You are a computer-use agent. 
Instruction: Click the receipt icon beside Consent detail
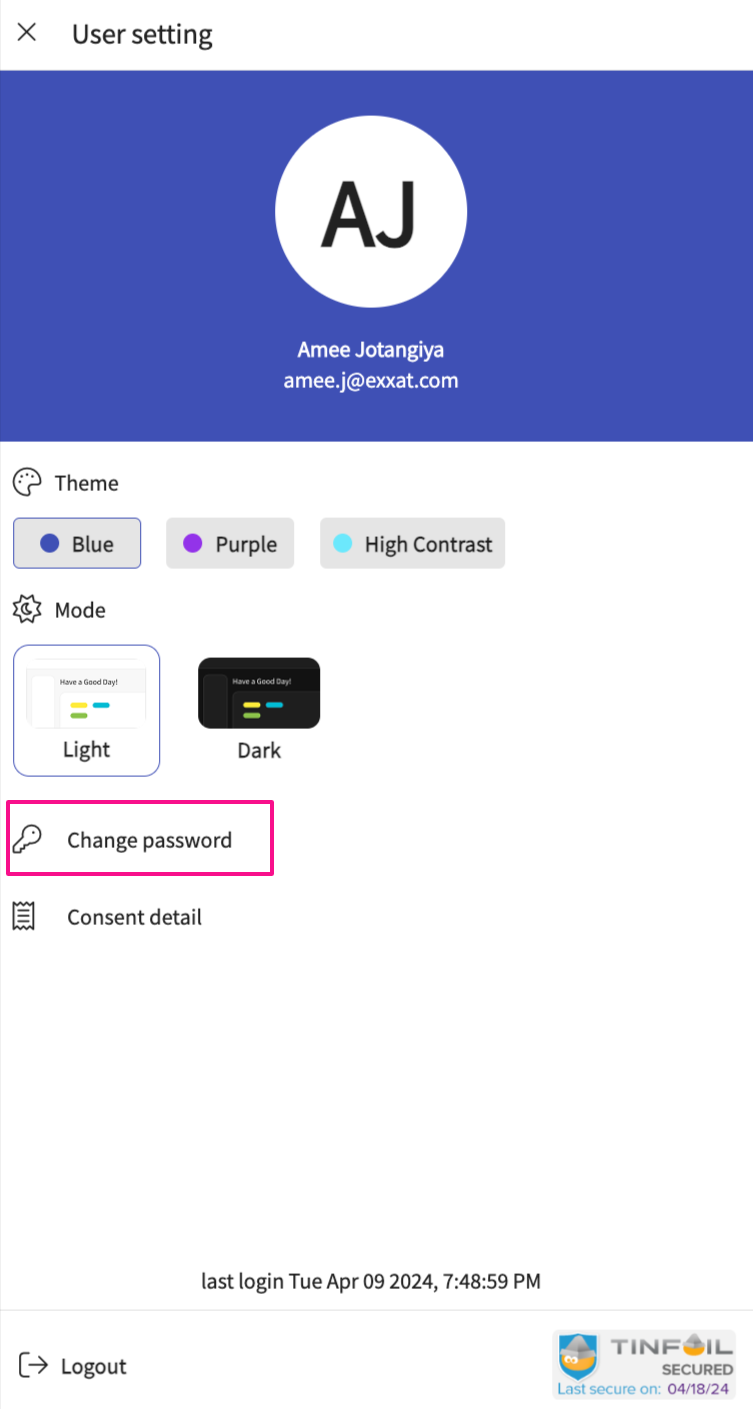24,916
